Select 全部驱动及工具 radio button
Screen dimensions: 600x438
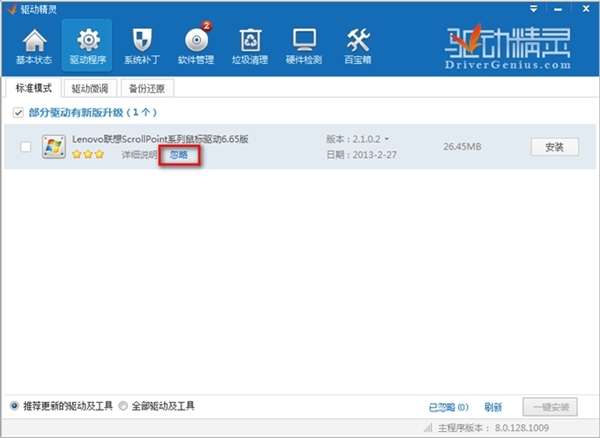[x=123, y=406]
